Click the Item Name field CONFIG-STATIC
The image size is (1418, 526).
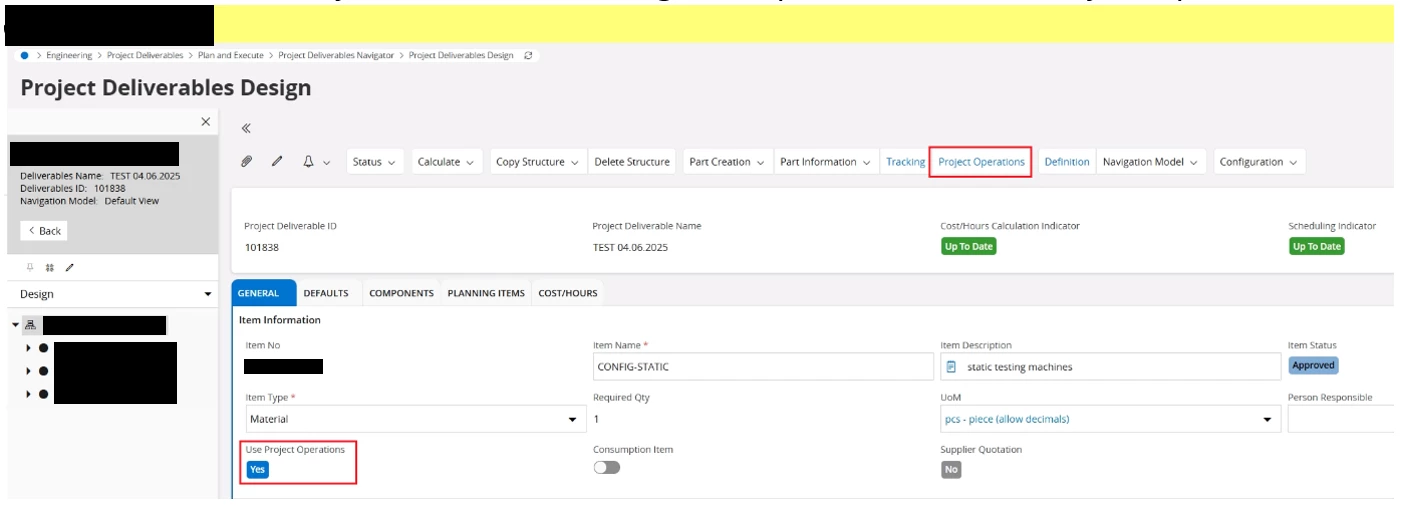[x=761, y=367]
